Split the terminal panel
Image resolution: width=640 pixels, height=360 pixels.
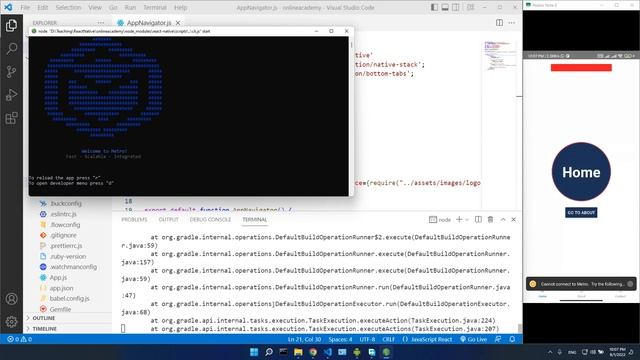click(478, 220)
